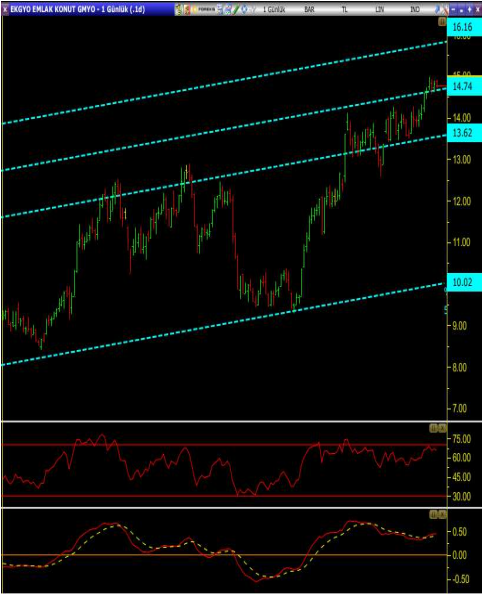Click the yellow chart icon at toolbar start
Viewport: 483px width, 594px height.
[178, 9]
